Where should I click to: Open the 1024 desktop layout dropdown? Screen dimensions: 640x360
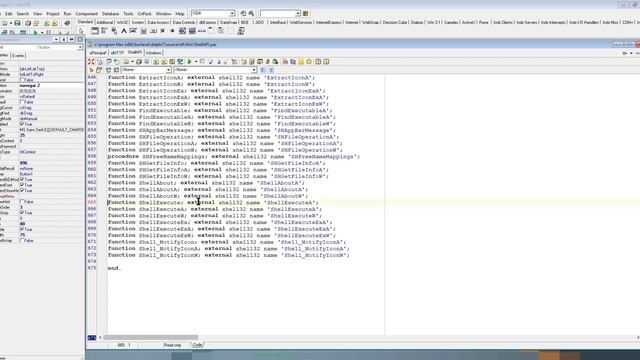pyautogui.click(x=232, y=13)
